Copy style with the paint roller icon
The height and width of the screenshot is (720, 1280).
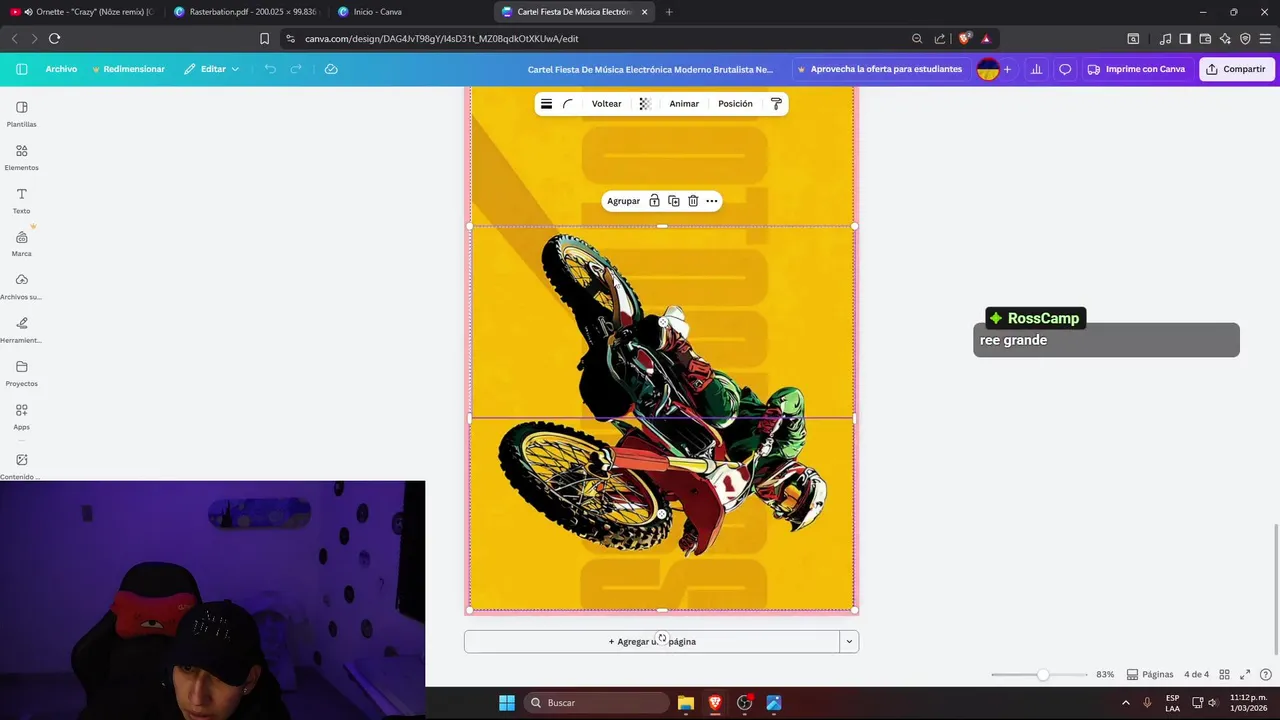[776, 104]
